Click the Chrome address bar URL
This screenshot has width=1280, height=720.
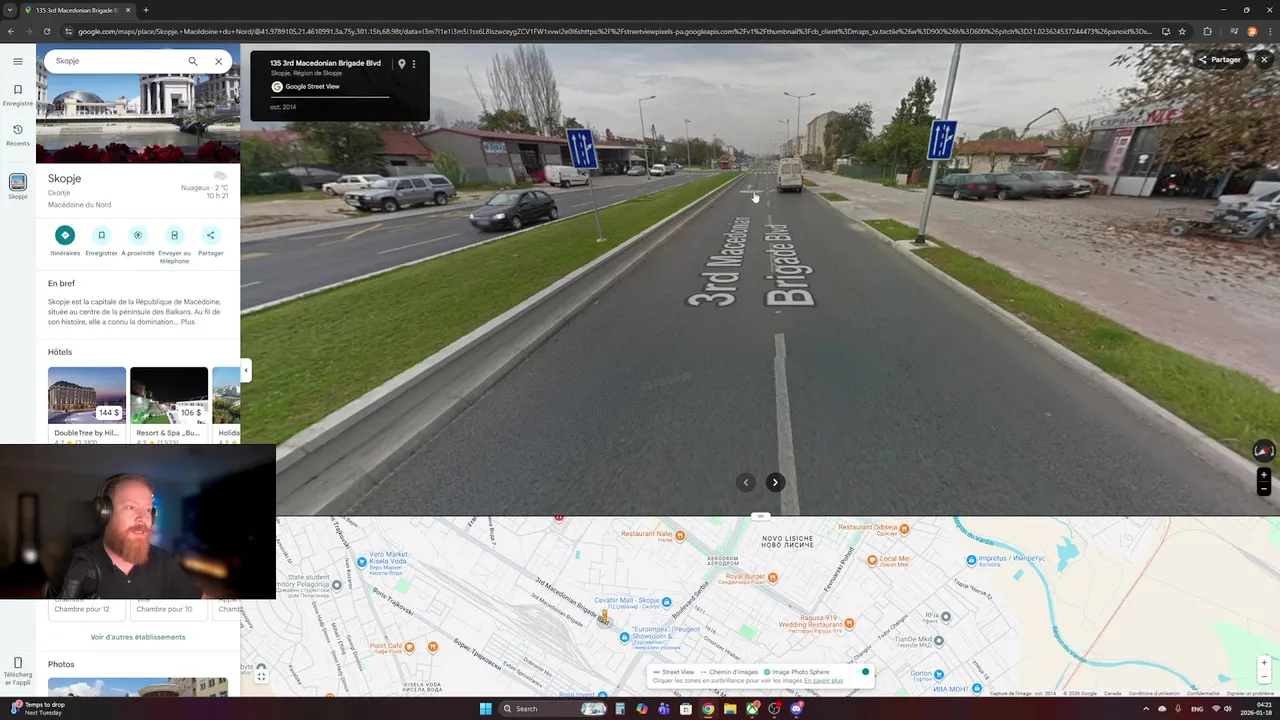pyautogui.click(x=615, y=31)
